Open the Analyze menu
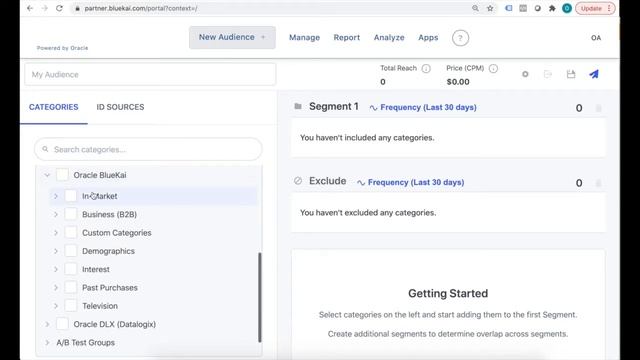This screenshot has width=640, height=360. [389, 38]
